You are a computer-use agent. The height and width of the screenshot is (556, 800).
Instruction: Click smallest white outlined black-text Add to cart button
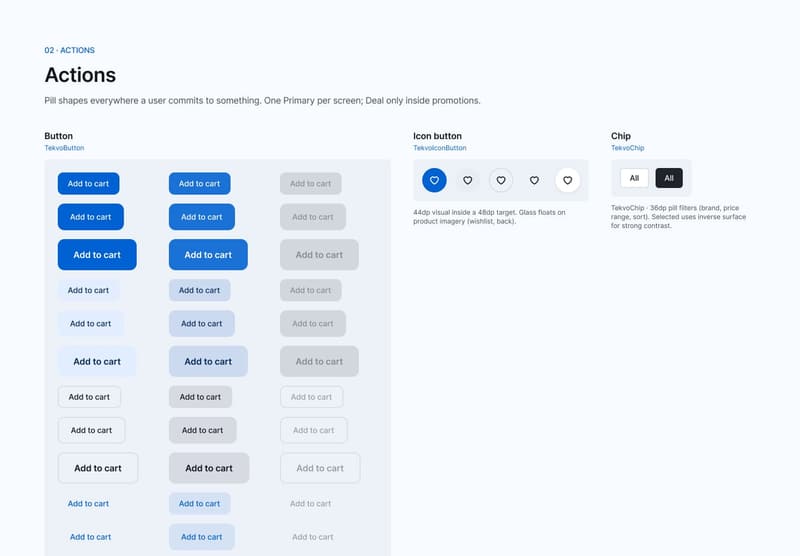coord(89,397)
